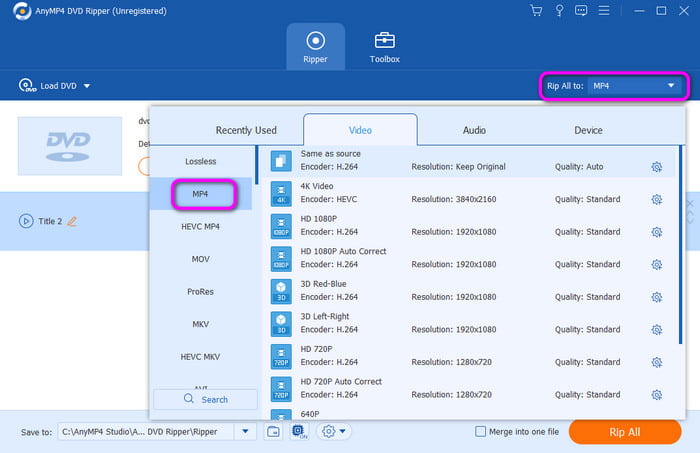This screenshot has height=453, width=700.
Task: Click the register key icon
Action: (559, 10)
